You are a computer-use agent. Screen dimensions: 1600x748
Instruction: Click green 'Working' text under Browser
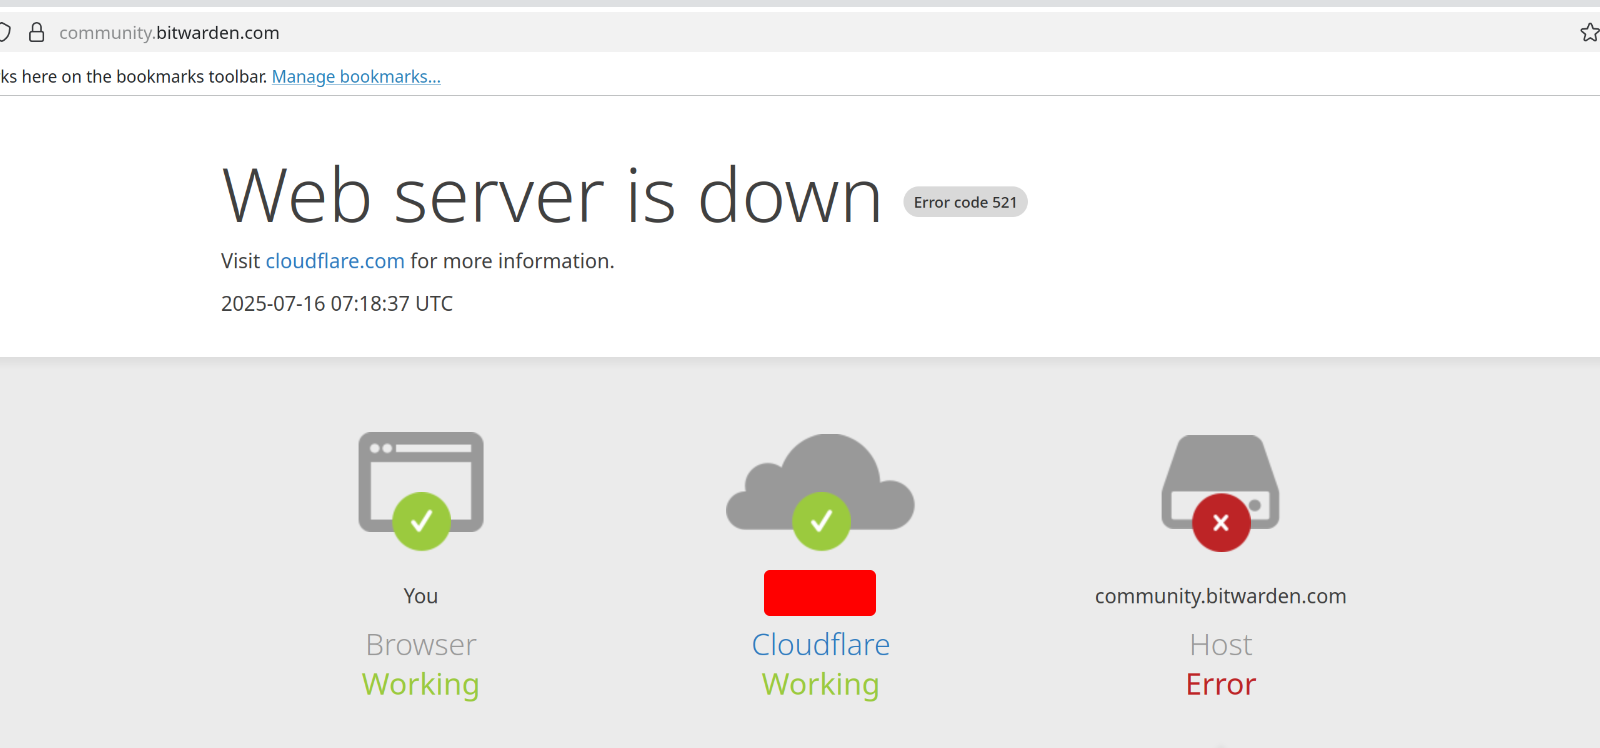click(421, 685)
